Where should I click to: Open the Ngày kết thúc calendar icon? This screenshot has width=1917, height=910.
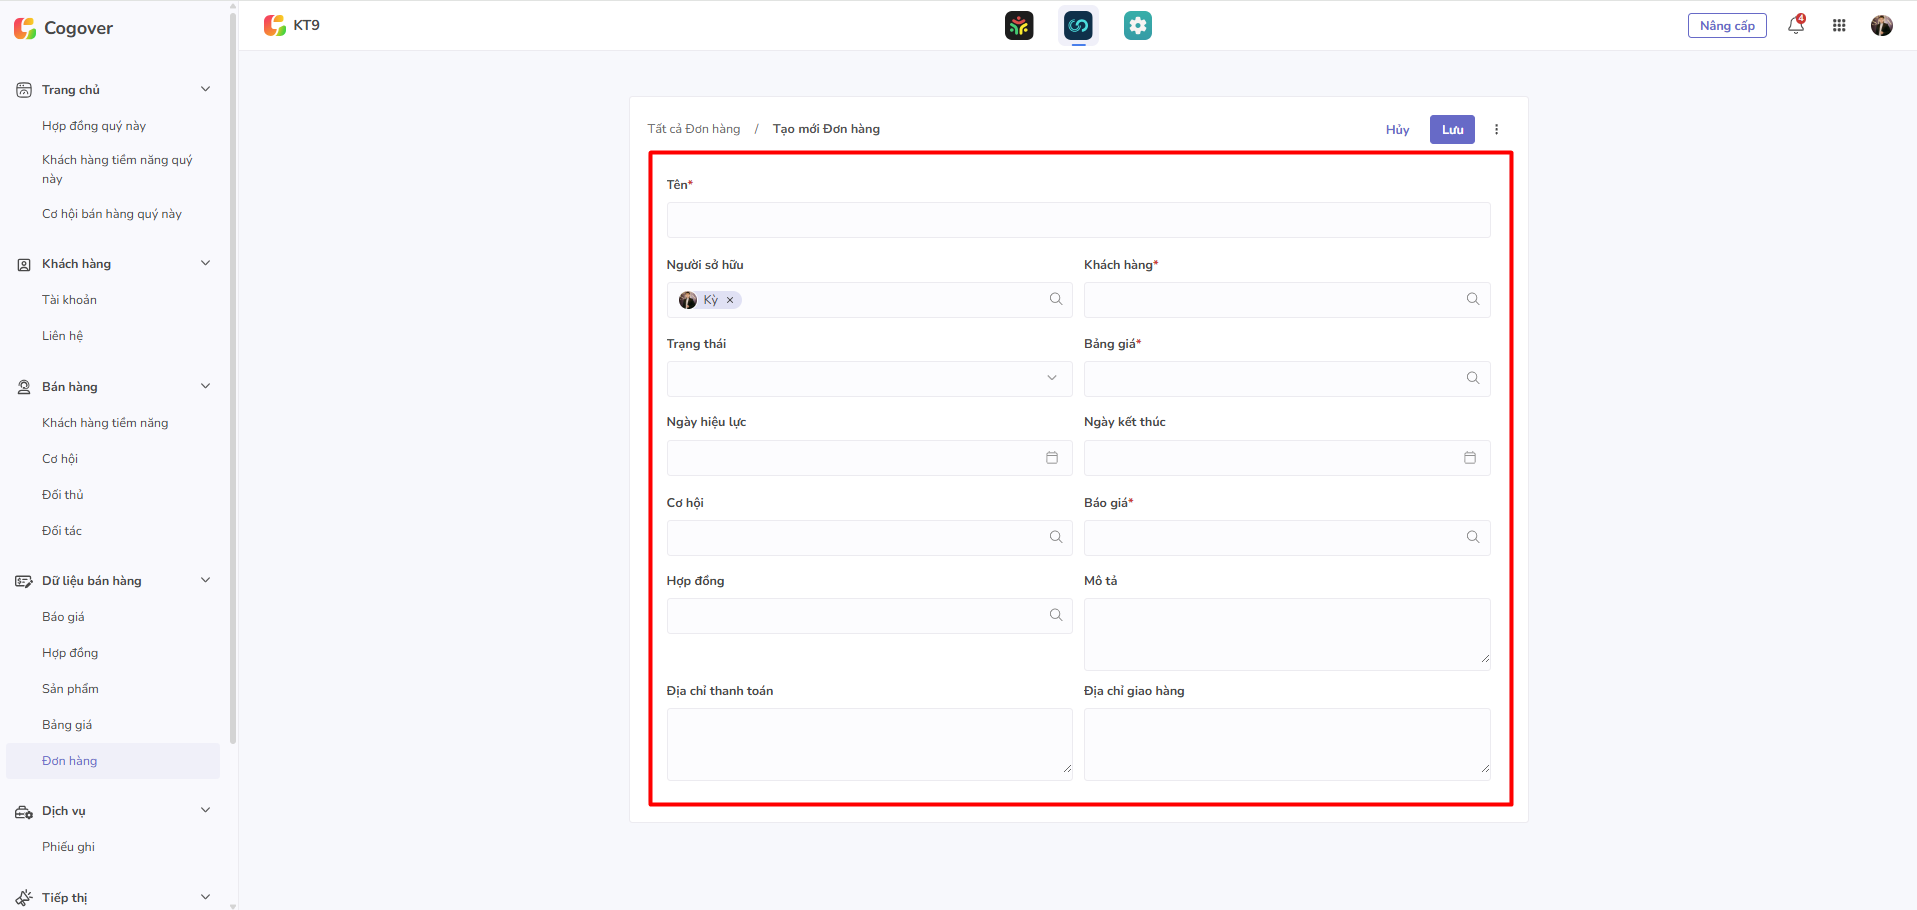pos(1470,458)
